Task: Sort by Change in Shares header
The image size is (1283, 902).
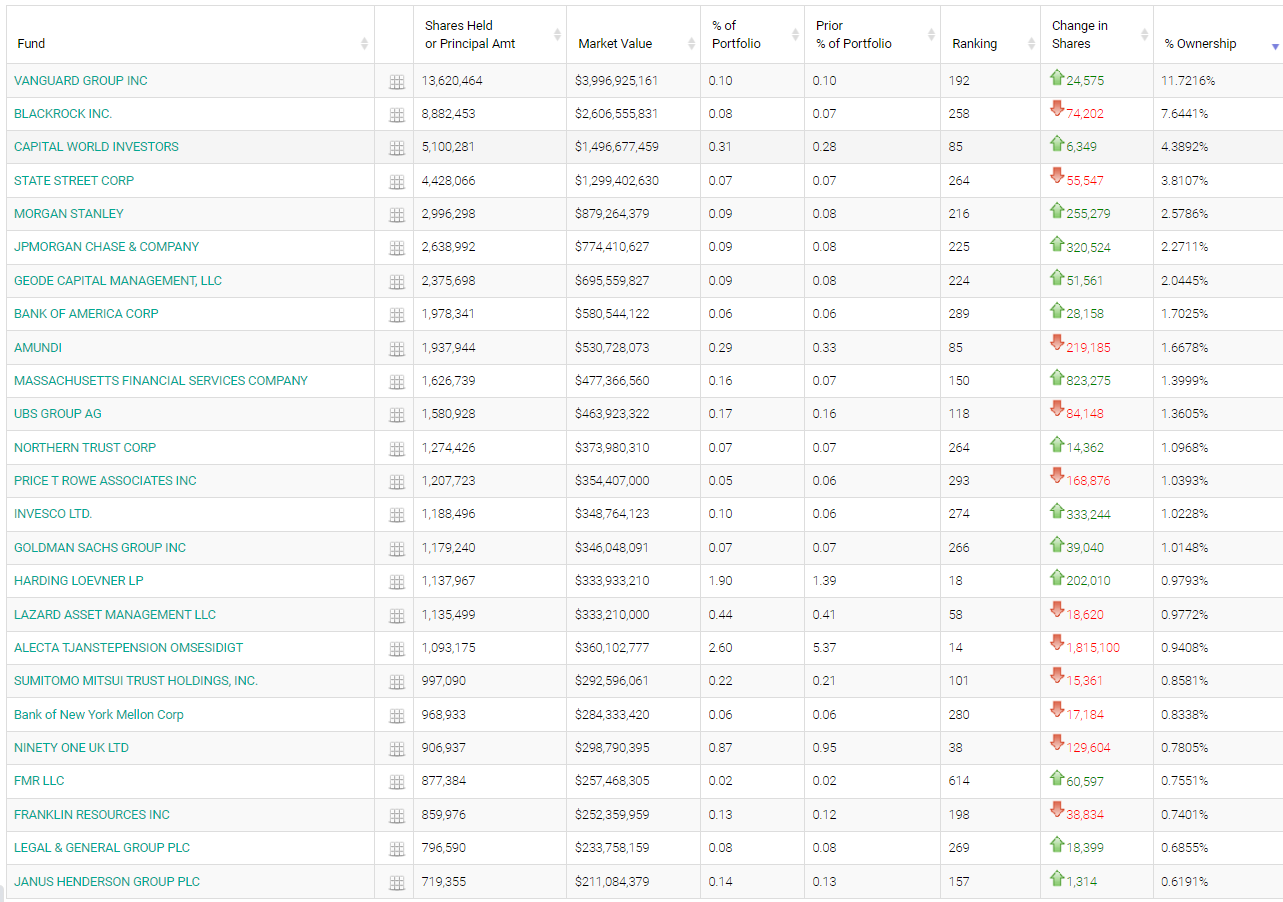Action: click(x=1097, y=35)
